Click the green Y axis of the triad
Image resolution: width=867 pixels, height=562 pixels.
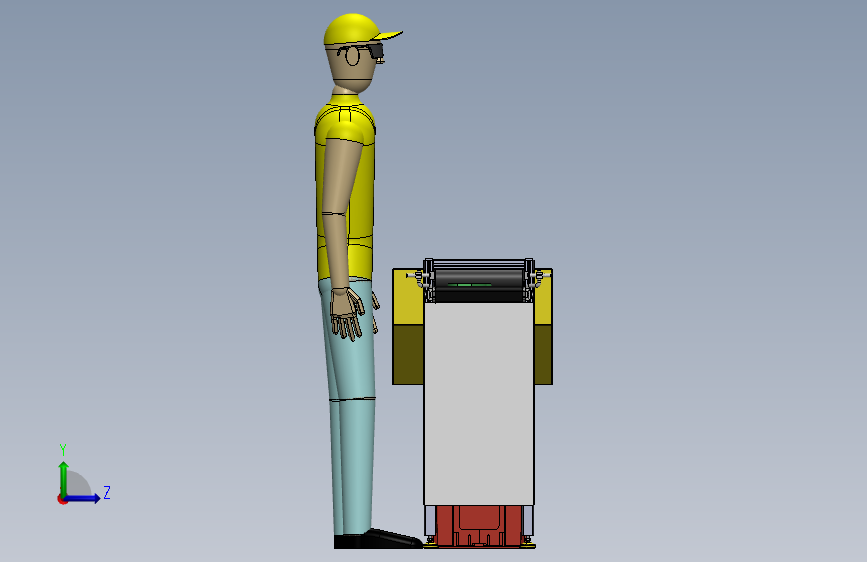click(63, 478)
